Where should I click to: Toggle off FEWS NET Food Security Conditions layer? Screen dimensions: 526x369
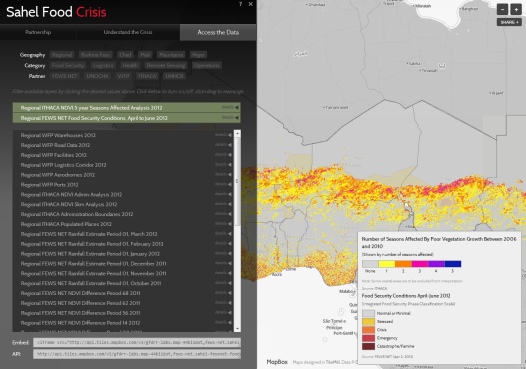(126, 118)
